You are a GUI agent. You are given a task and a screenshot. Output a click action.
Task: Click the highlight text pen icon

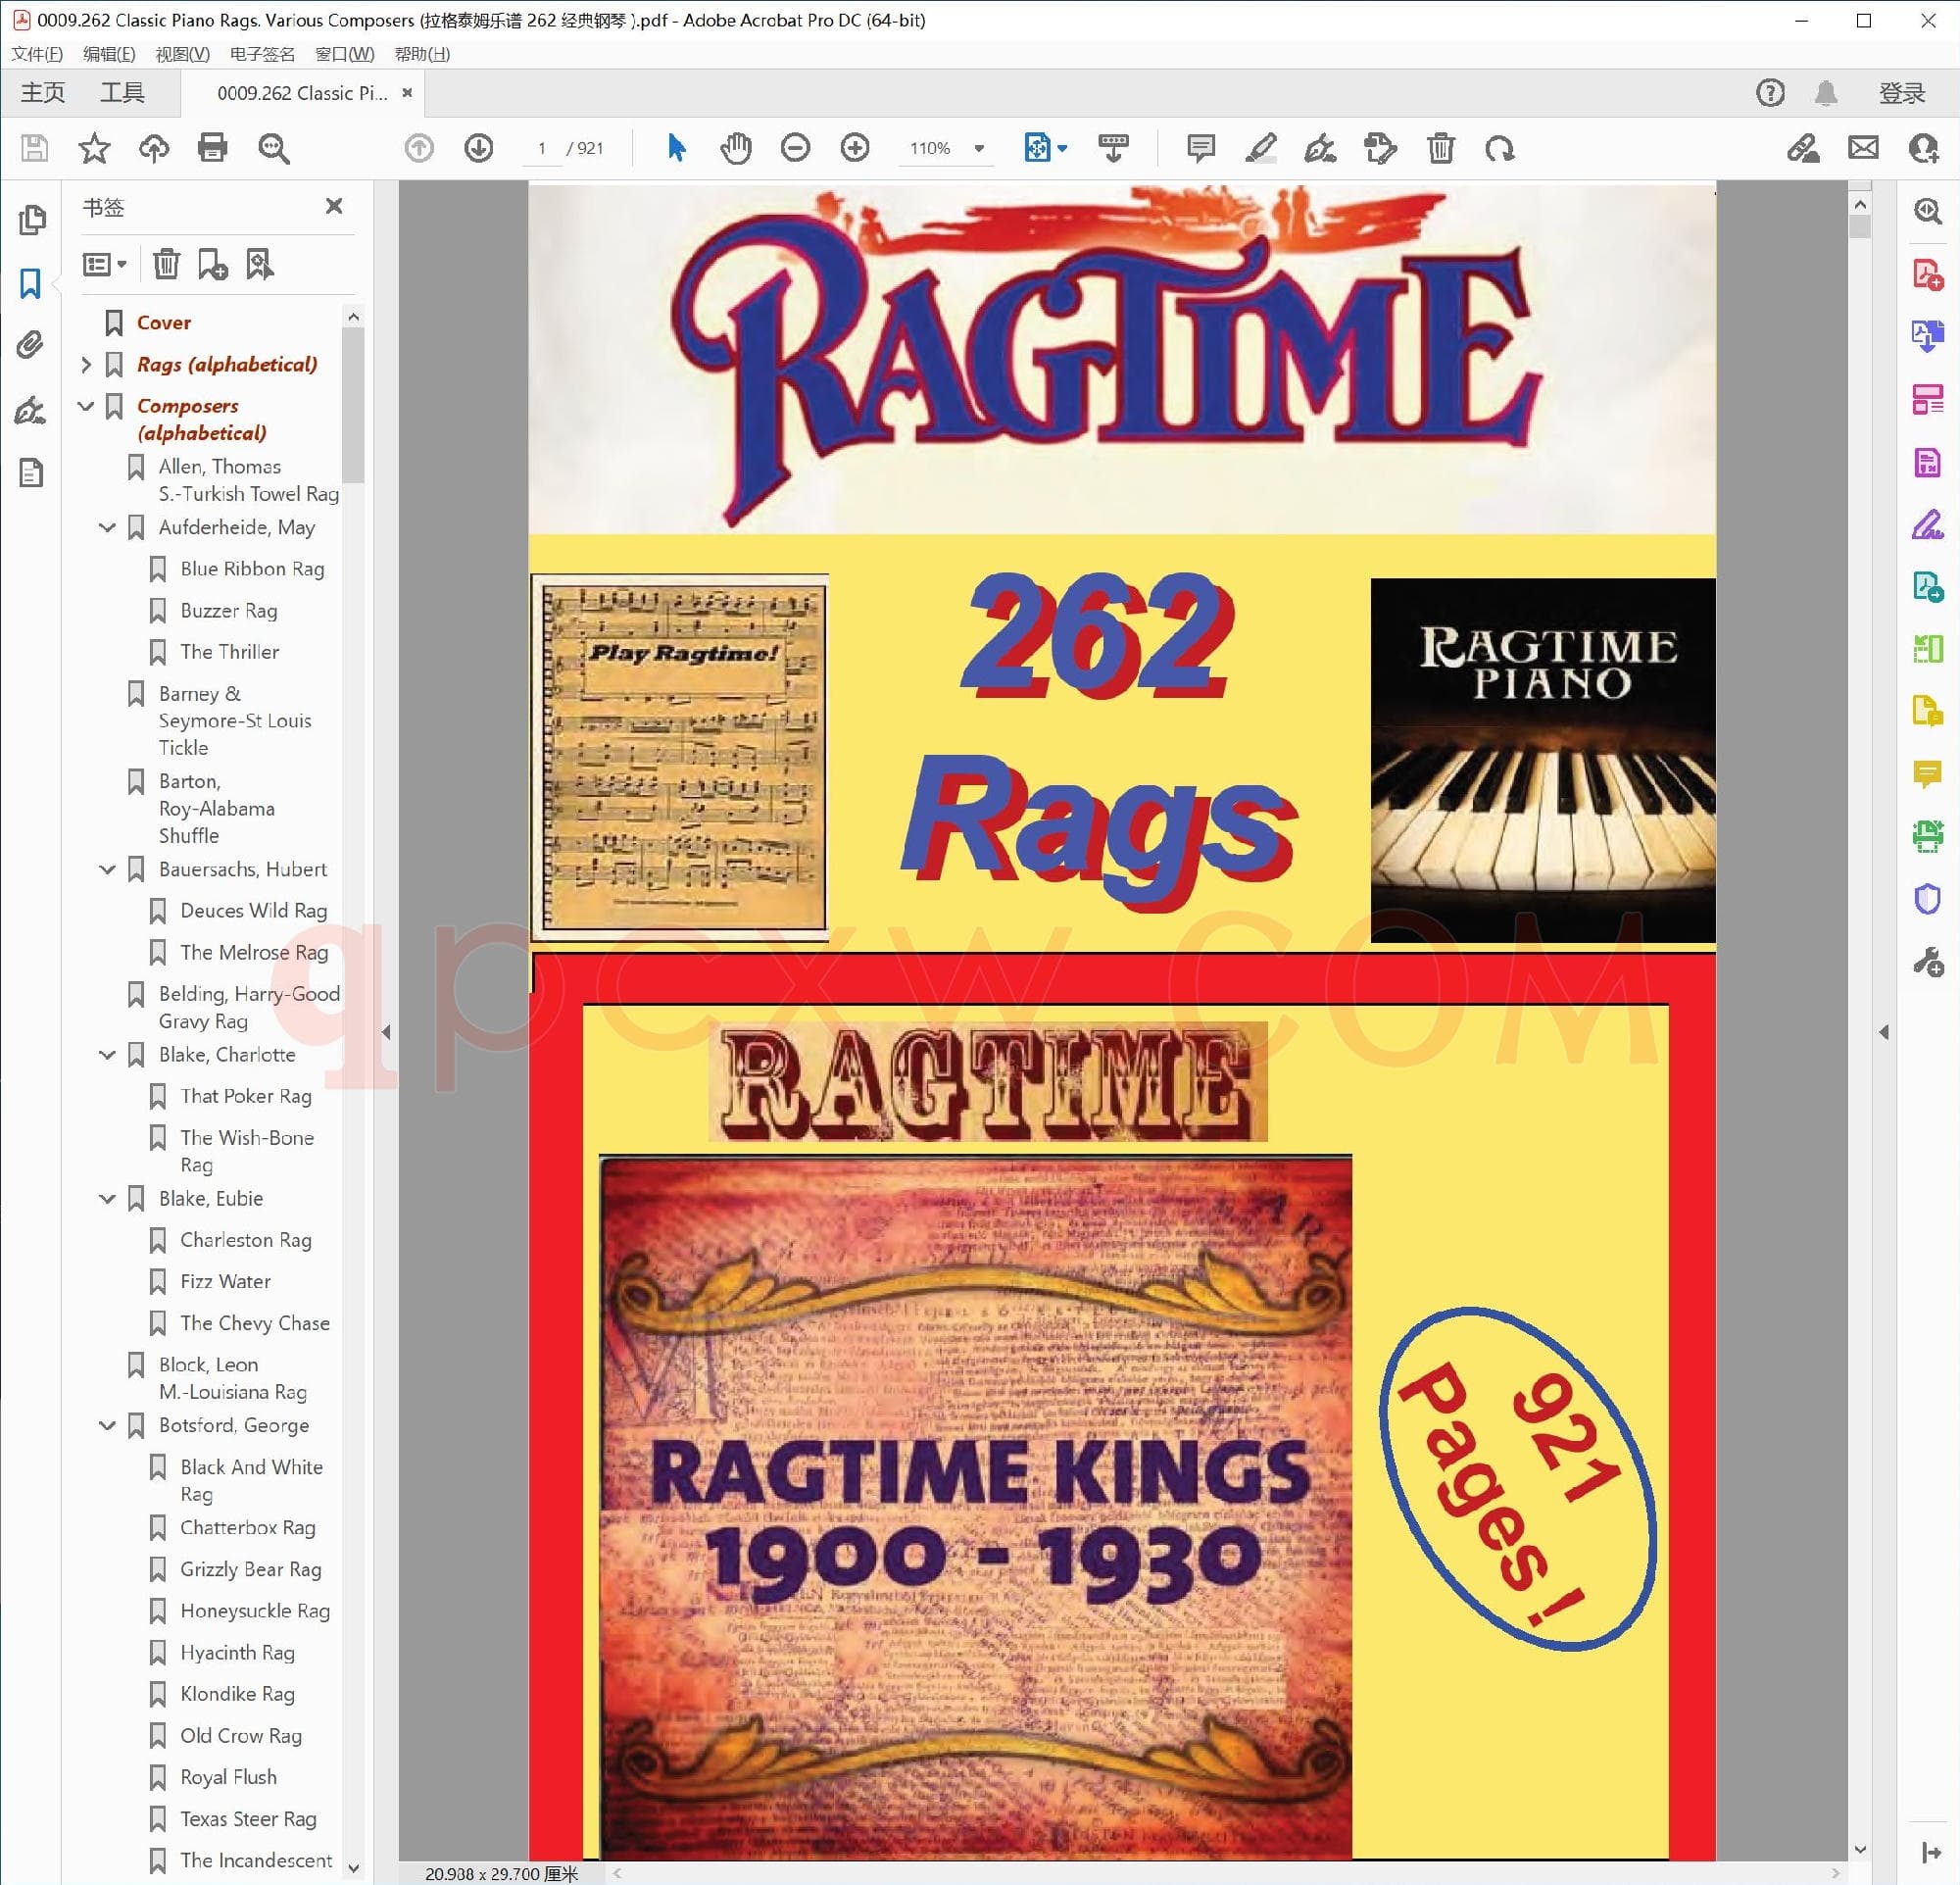click(1260, 149)
